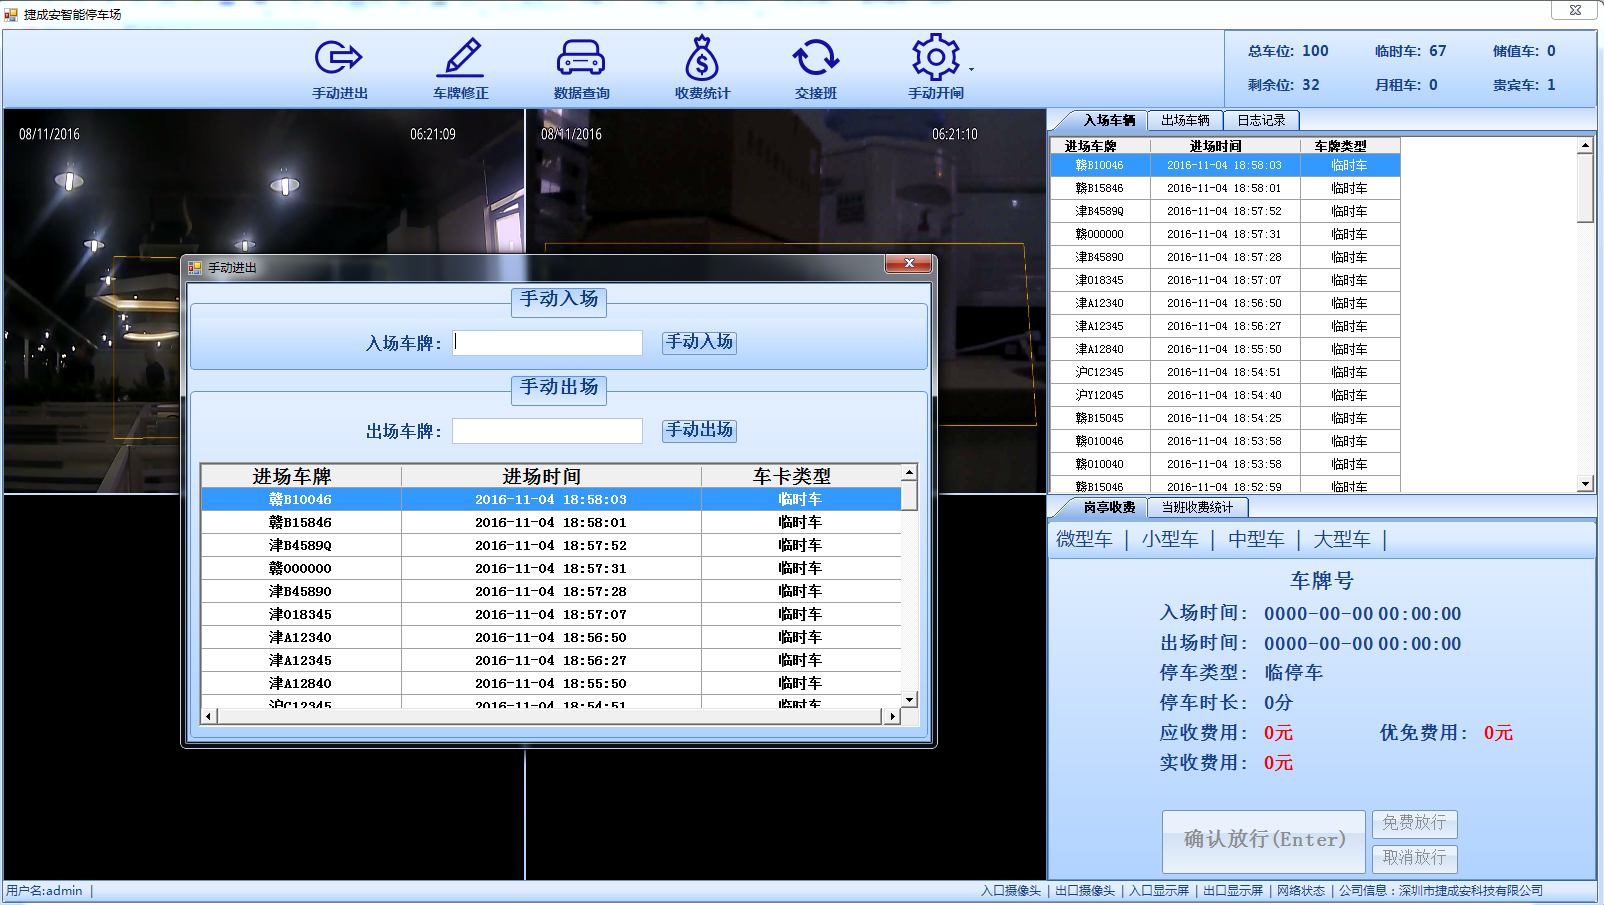Open 收费统计 fee statistics
Viewport: 1604px width, 905px height.
coord(700,68)
